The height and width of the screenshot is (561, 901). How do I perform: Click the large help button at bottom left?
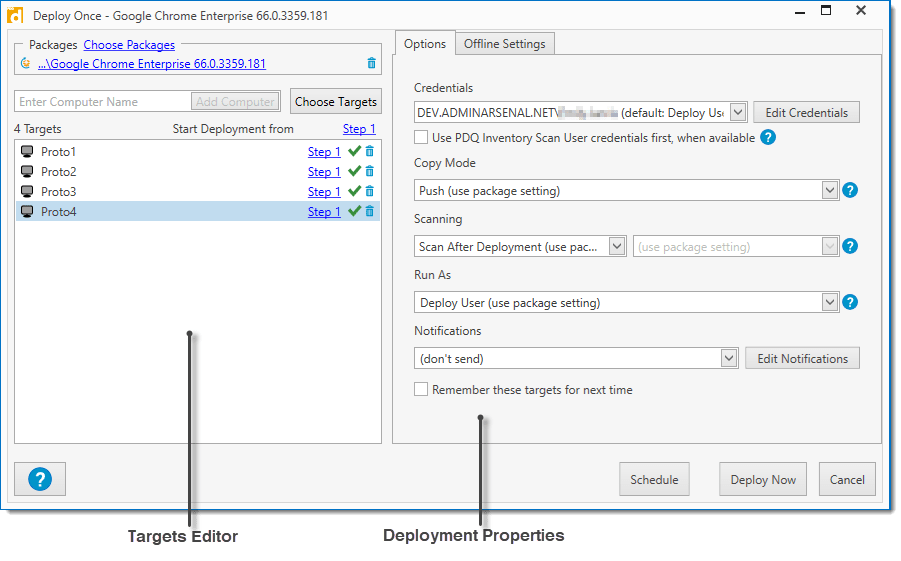click(x=40, y=479)
